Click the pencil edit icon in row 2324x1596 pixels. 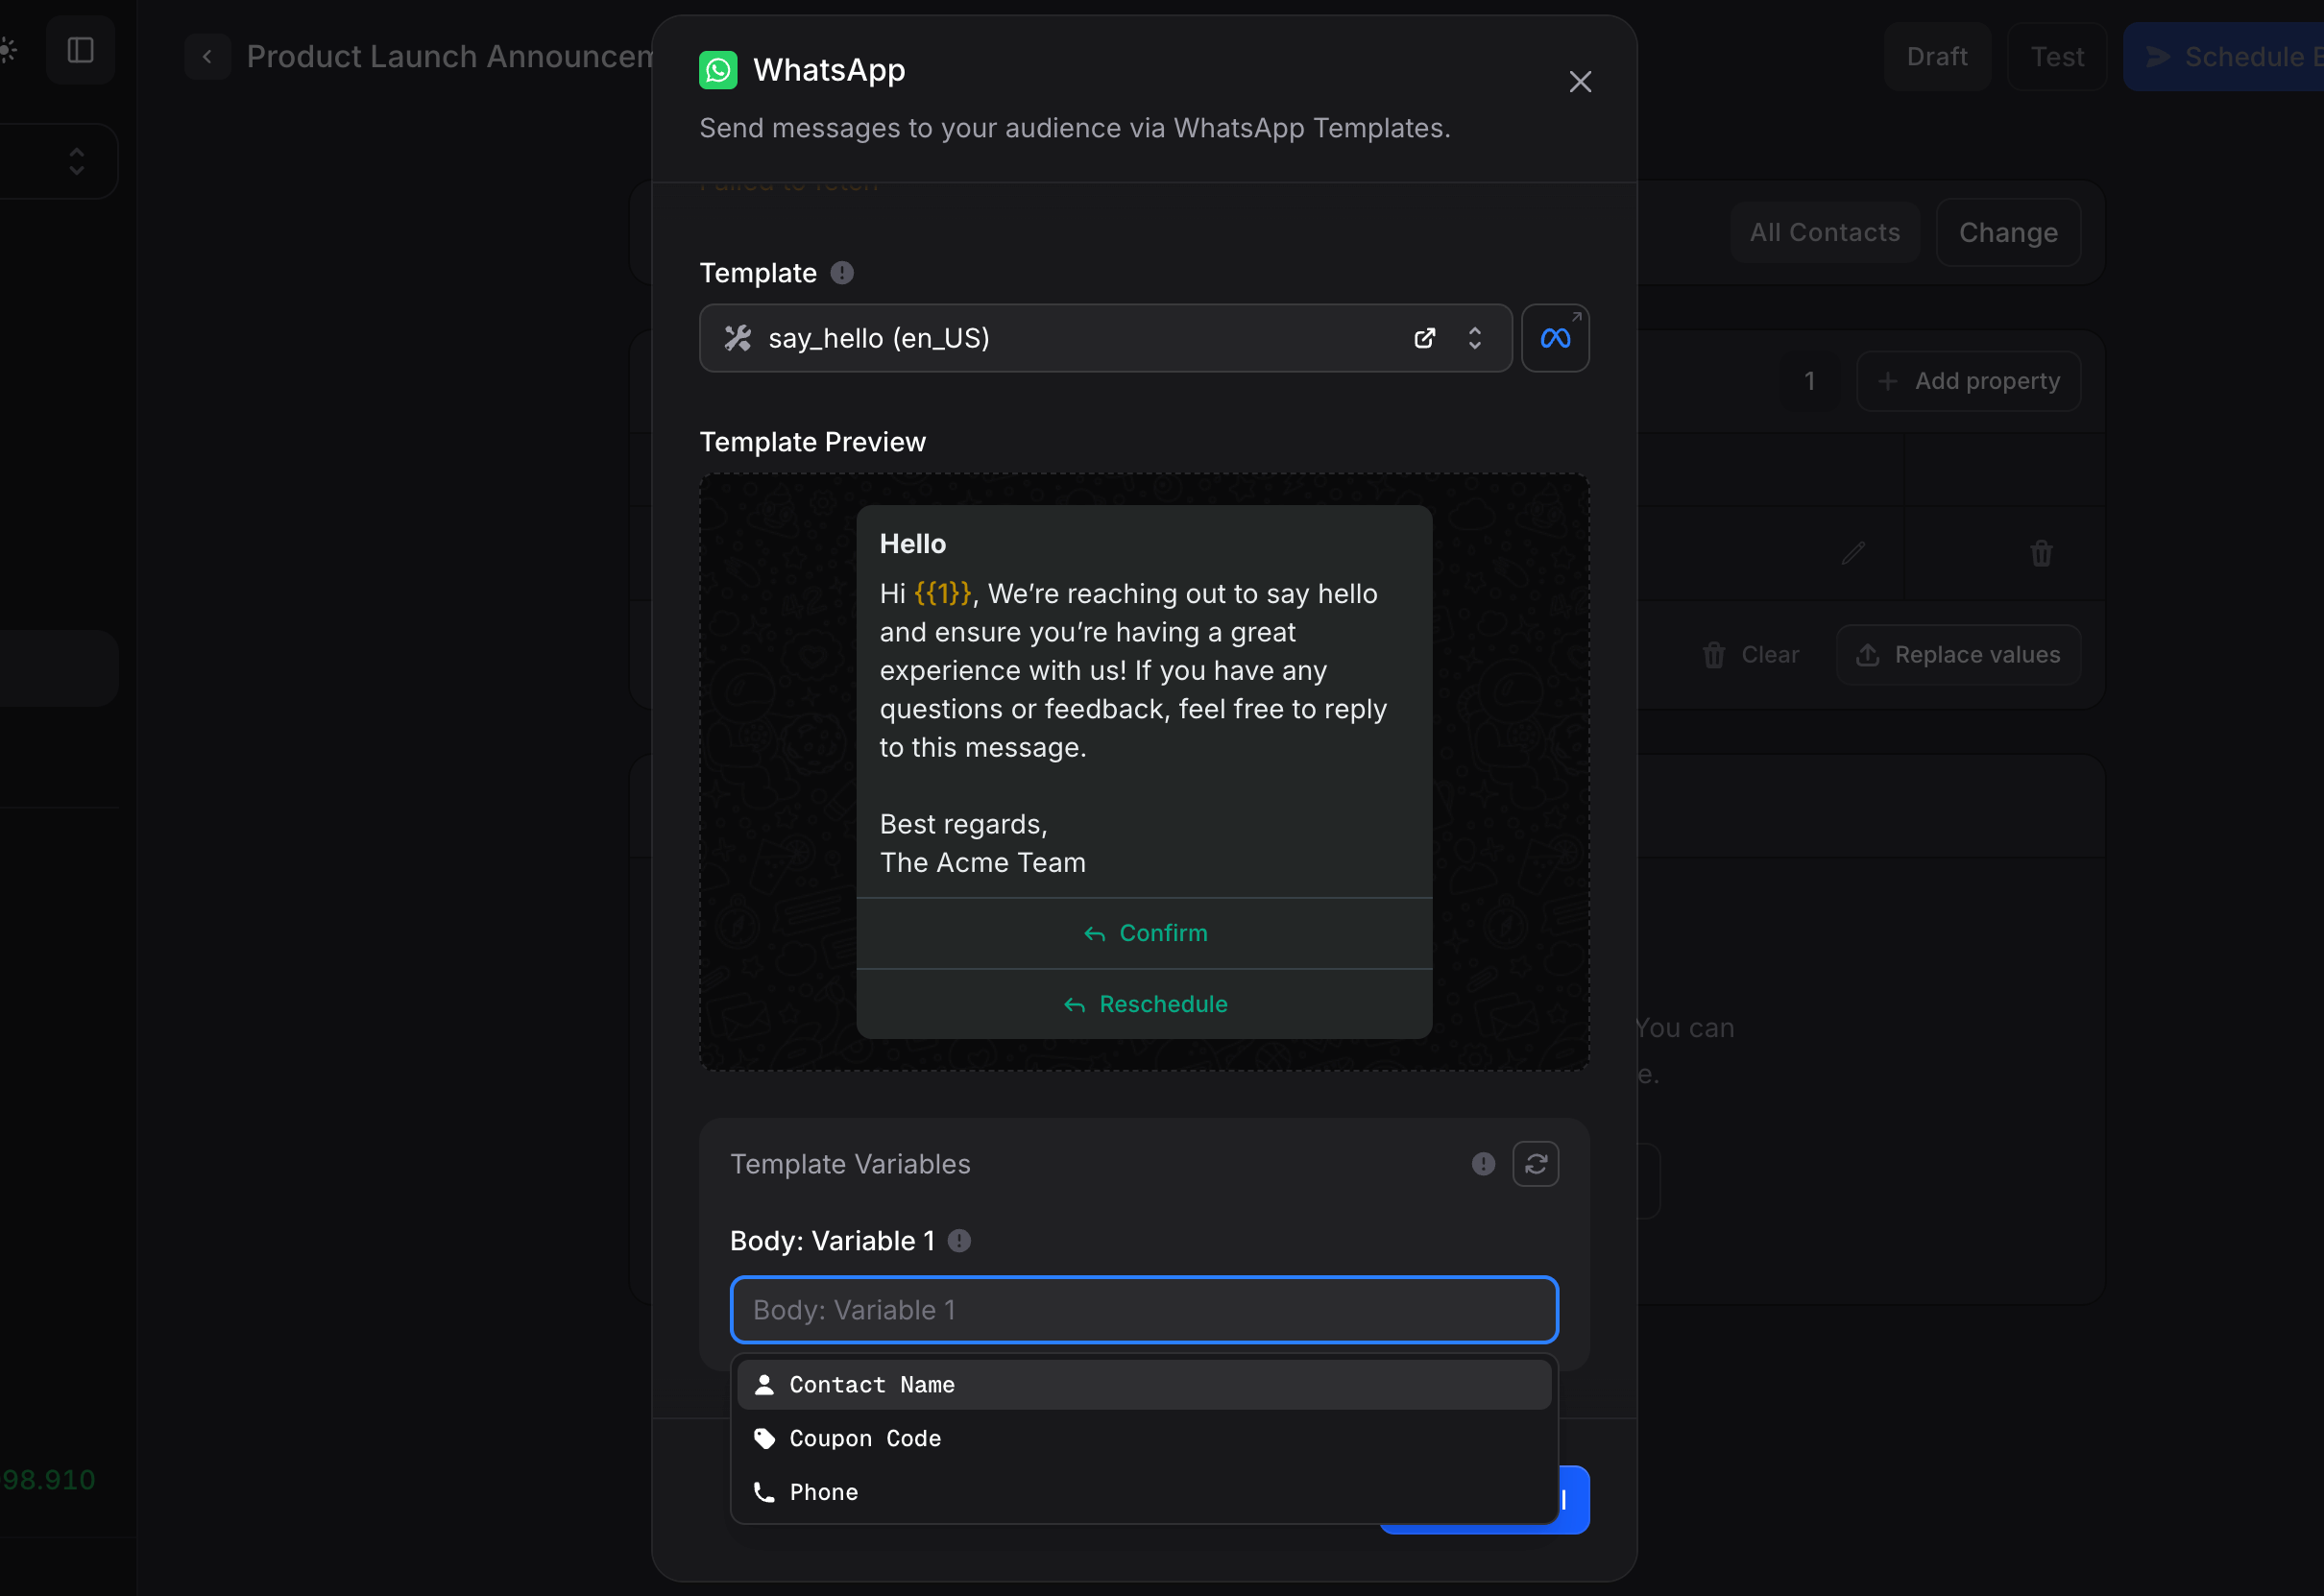[x=1852, y=553]
